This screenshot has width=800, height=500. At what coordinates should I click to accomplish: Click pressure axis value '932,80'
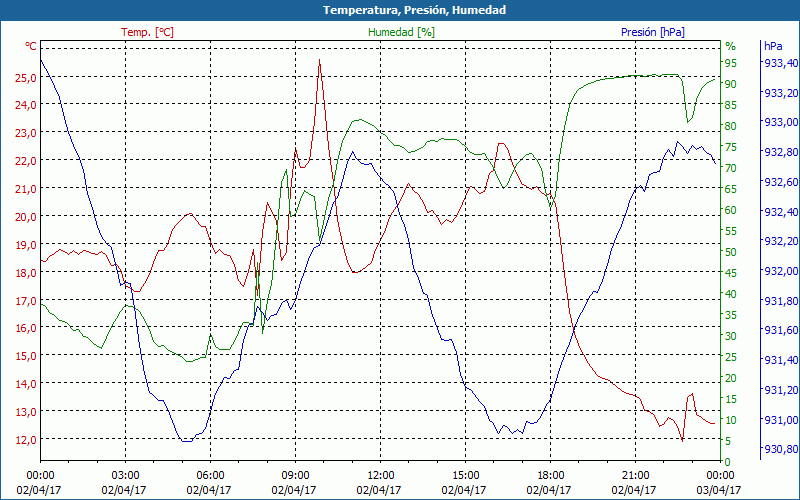click(x=781, y=152)
